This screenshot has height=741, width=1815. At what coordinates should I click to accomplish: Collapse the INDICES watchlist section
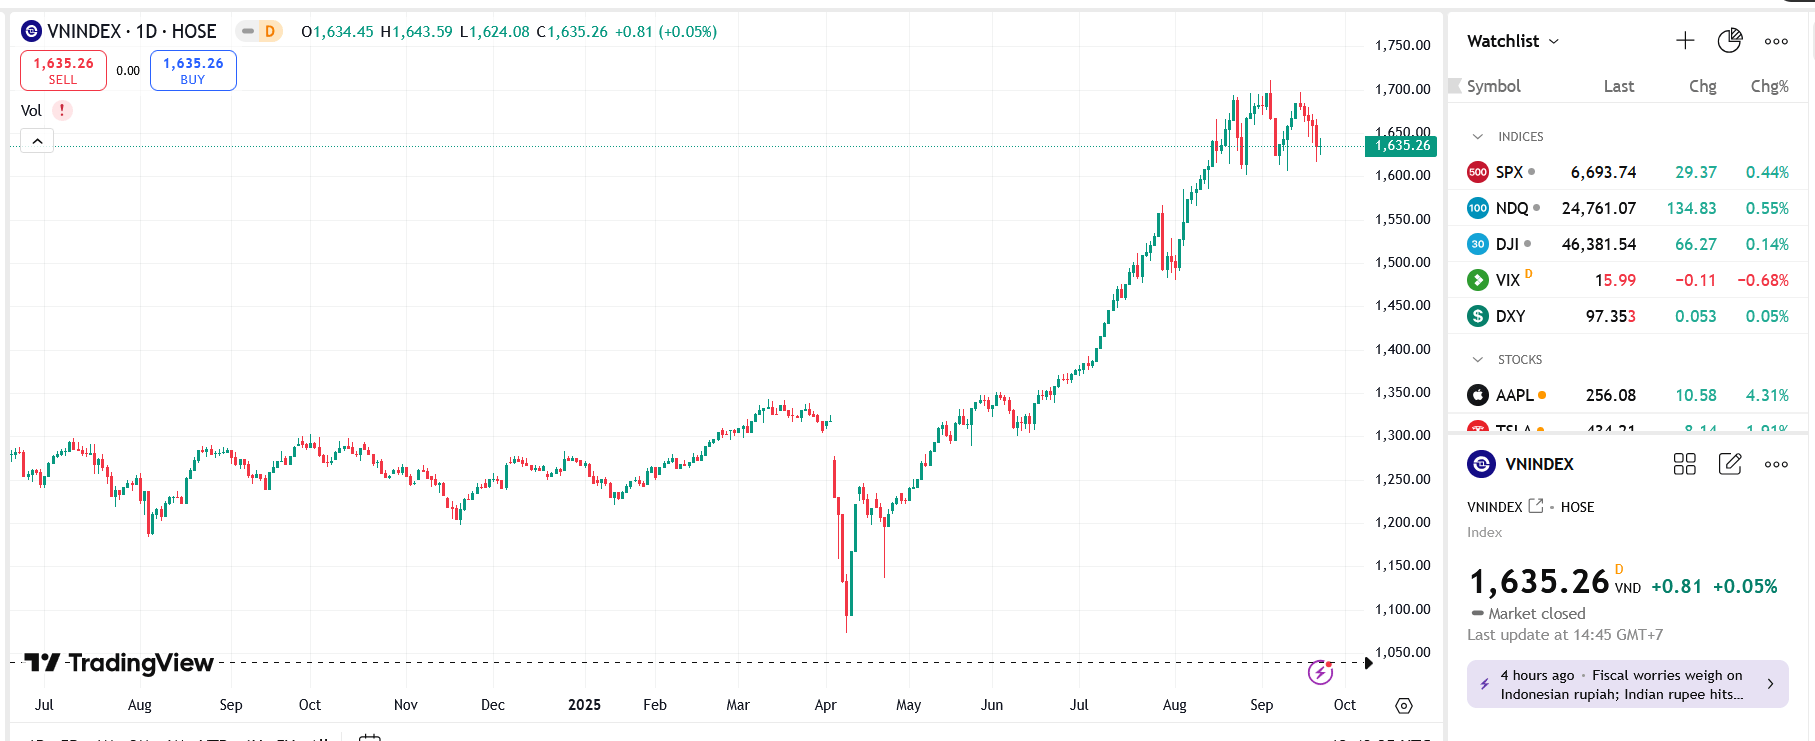(1478, 137)
